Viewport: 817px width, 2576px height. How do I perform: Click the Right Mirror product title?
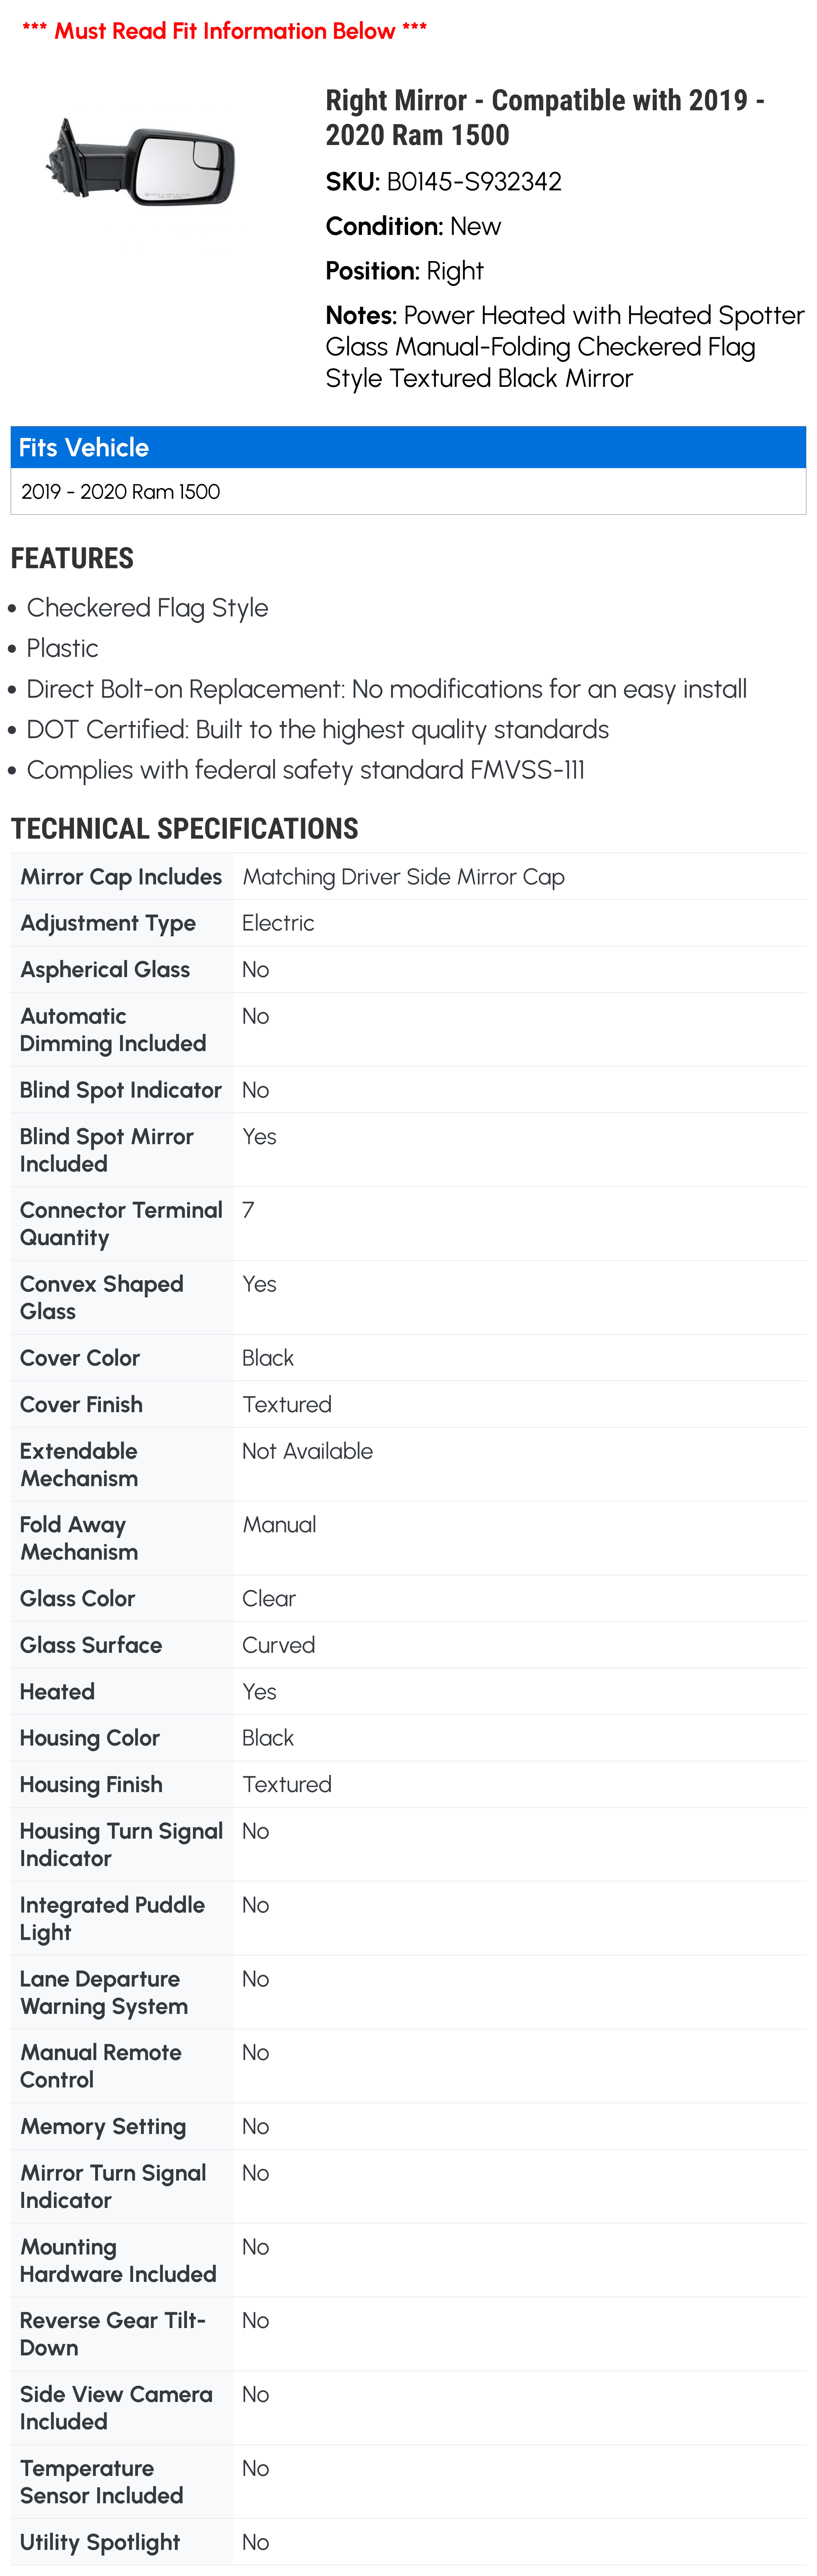tap(544, 117)
